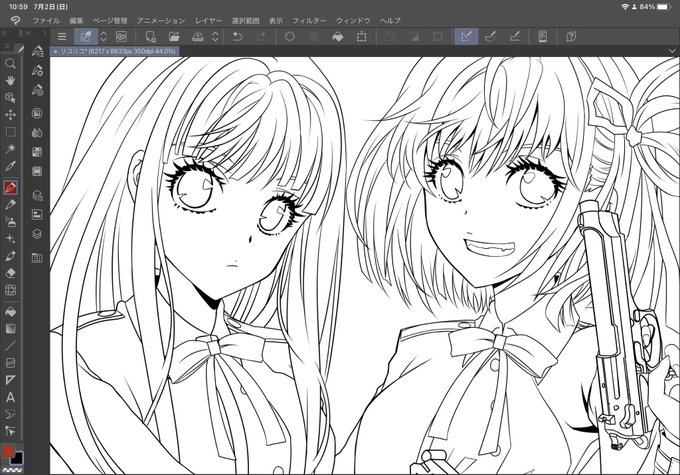This screenshot has width=680, height=475.
Task: Click the Save button
Action: click(x=198, y=37)
